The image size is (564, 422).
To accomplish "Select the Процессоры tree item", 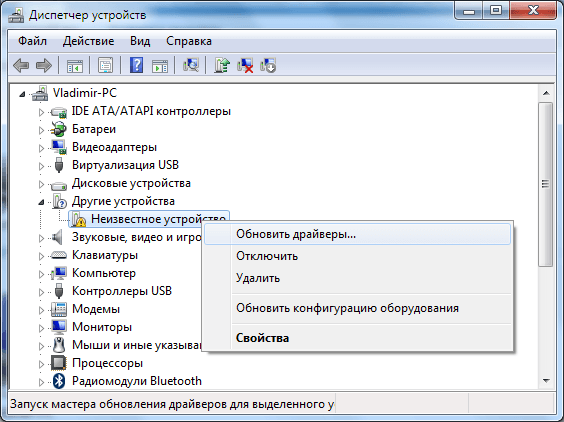I will pos(107,363).
